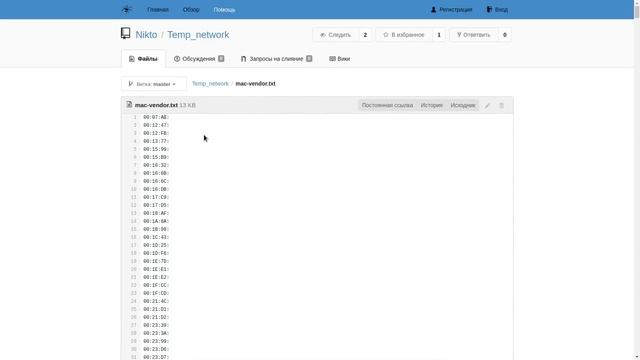Click Temp_network in the breadcrumb path
Viewport: 640px width, 360px height.
[x=210, y=84]
